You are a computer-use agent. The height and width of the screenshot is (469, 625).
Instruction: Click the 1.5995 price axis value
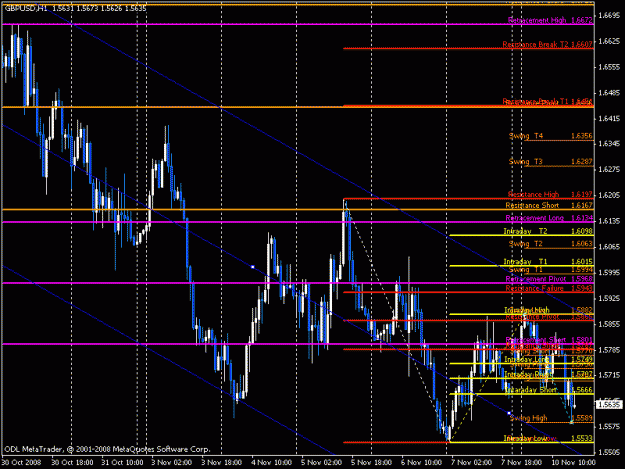pyautogui.click(x=609, y=273)
